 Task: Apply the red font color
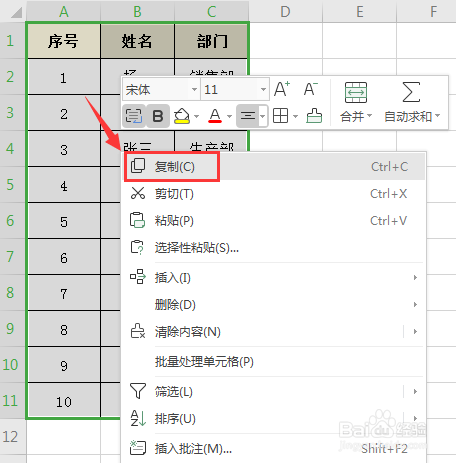(215, 116)
